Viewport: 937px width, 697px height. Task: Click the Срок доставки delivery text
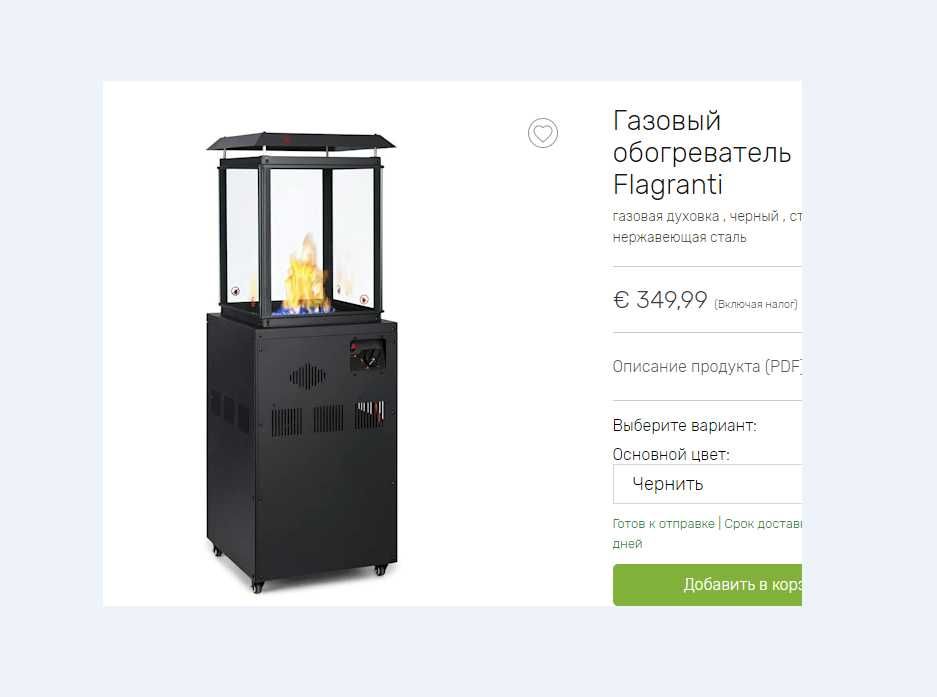(x=763, y=524)
